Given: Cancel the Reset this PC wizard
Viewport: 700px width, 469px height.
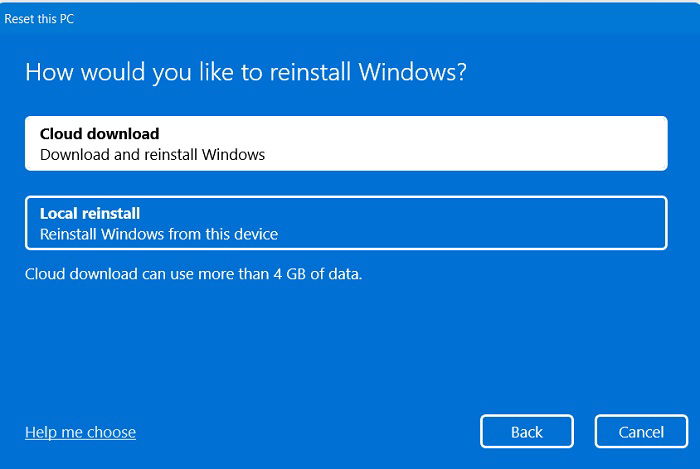Looking at the screenshot, I should [641, 432].
